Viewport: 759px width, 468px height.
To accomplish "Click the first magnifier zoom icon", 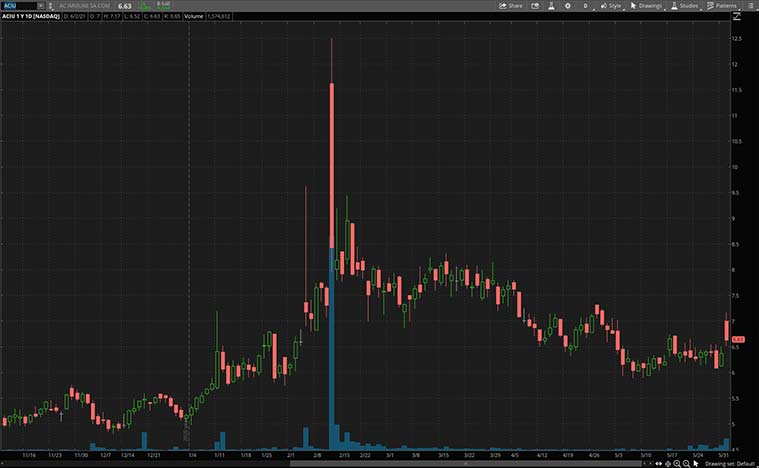I will 677,464.
